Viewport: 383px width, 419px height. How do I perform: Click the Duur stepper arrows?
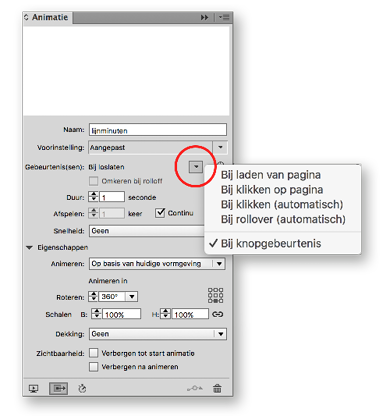[93, 197]
